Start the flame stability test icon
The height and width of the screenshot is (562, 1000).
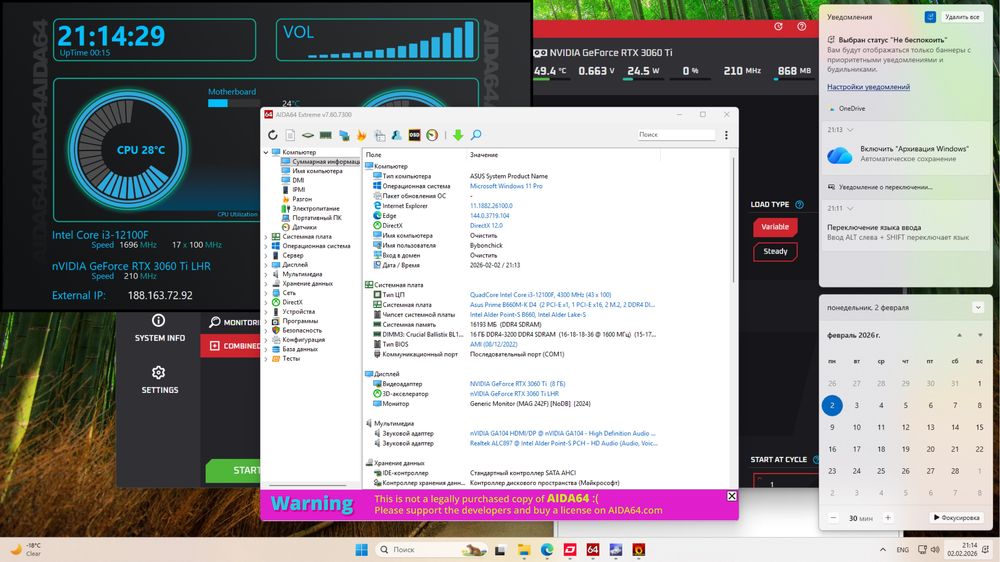[x=362, y=135]
